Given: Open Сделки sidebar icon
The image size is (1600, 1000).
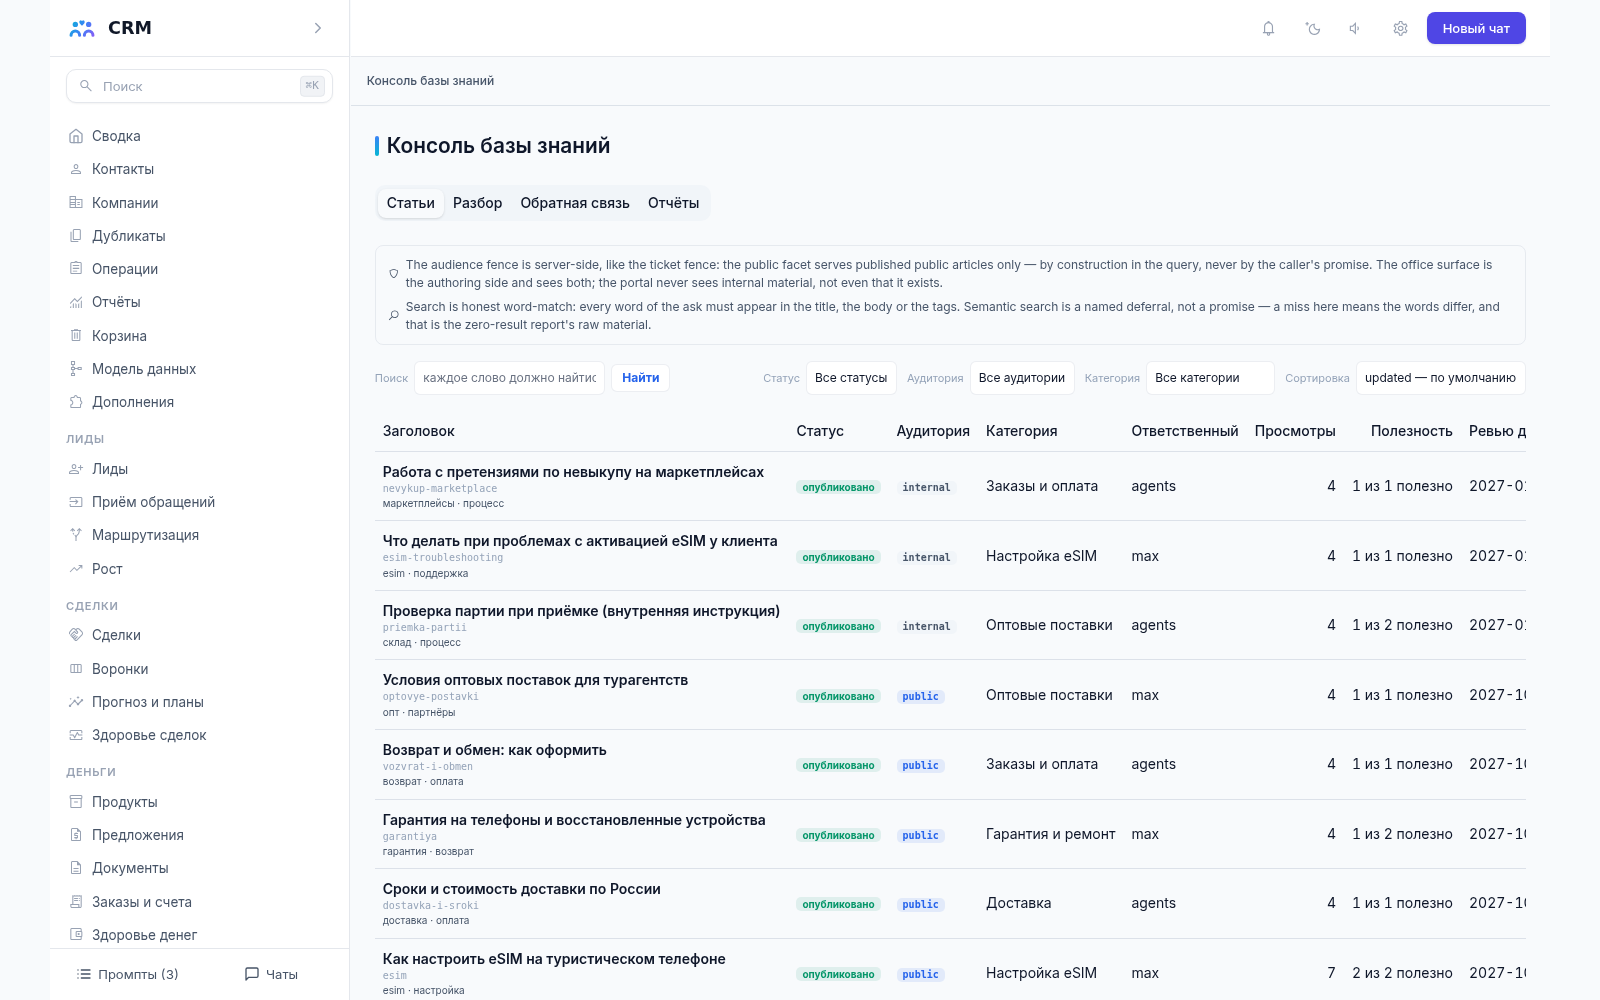Looking at the screenshot, I should click(76, 635).
